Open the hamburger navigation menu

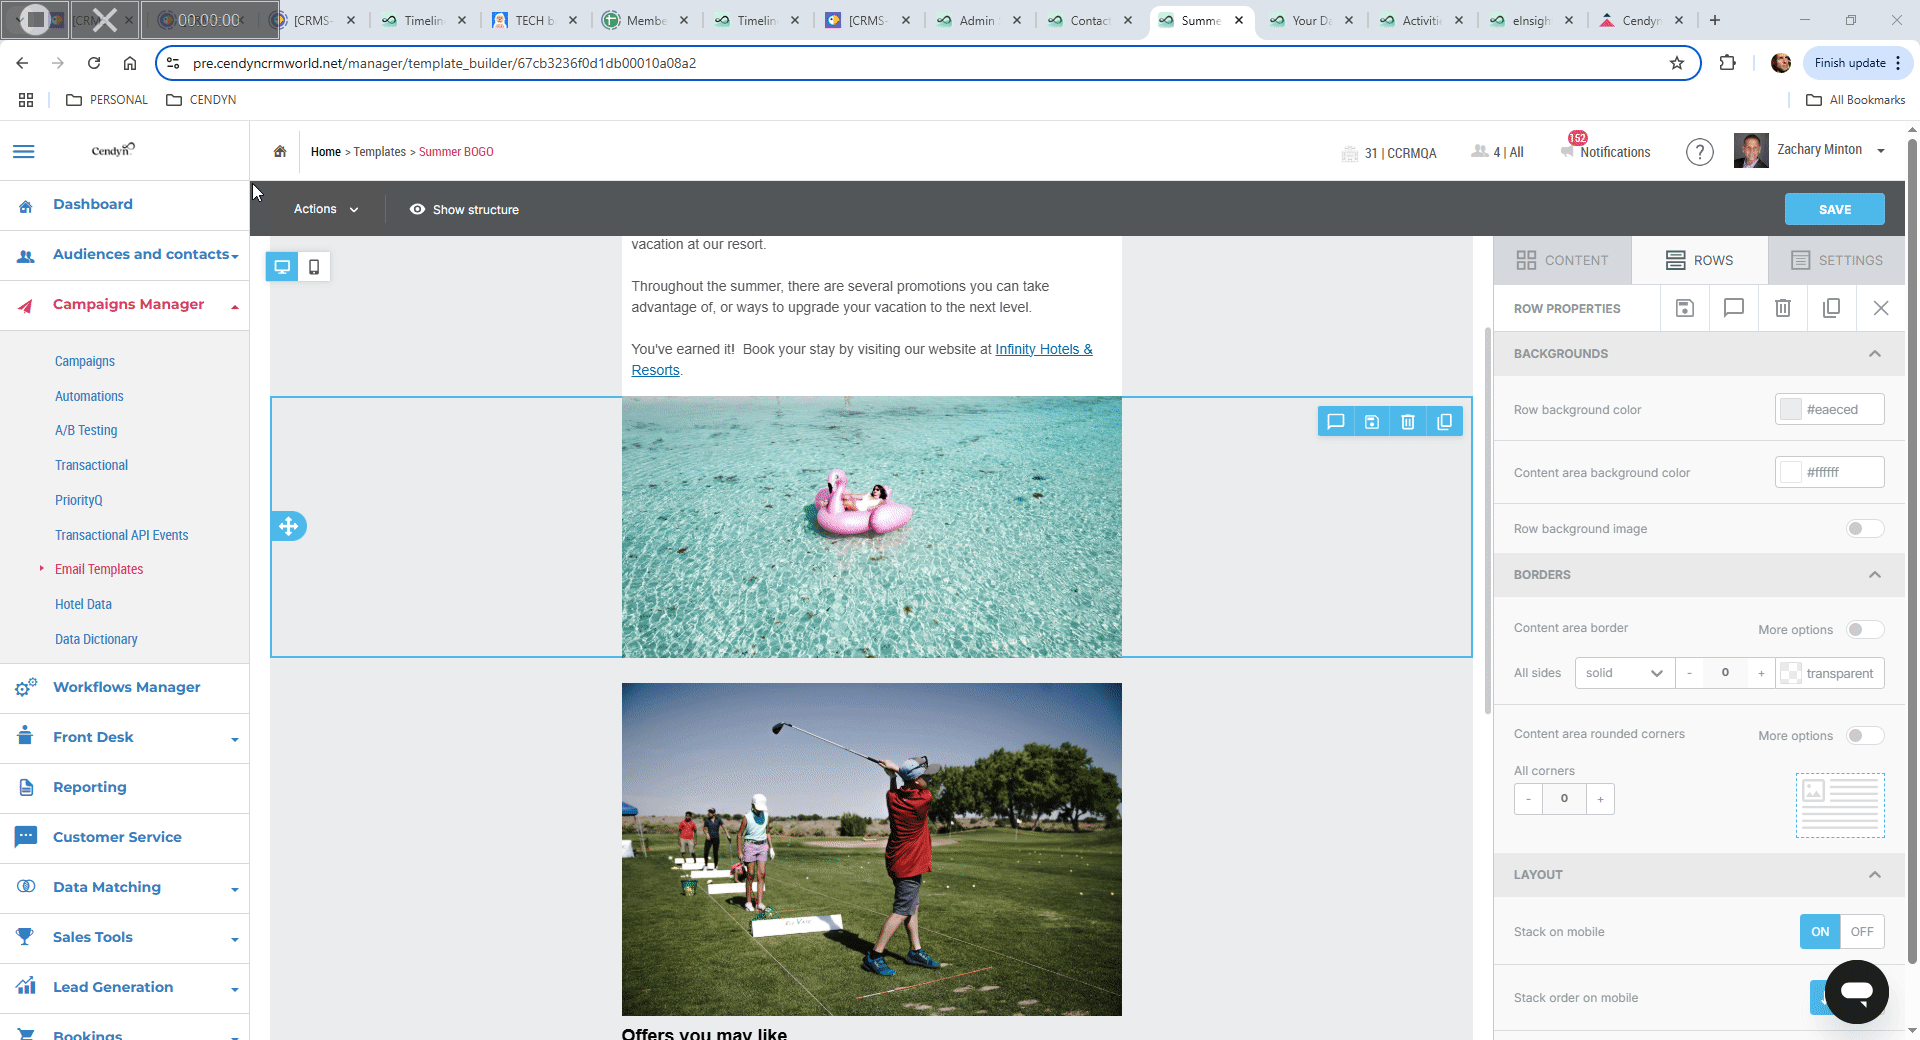(24, 151)
